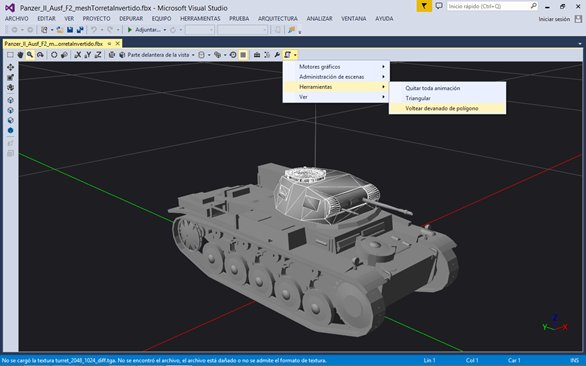Click the Undo arrow
The image size is (586, 366).
pos(94,30)
